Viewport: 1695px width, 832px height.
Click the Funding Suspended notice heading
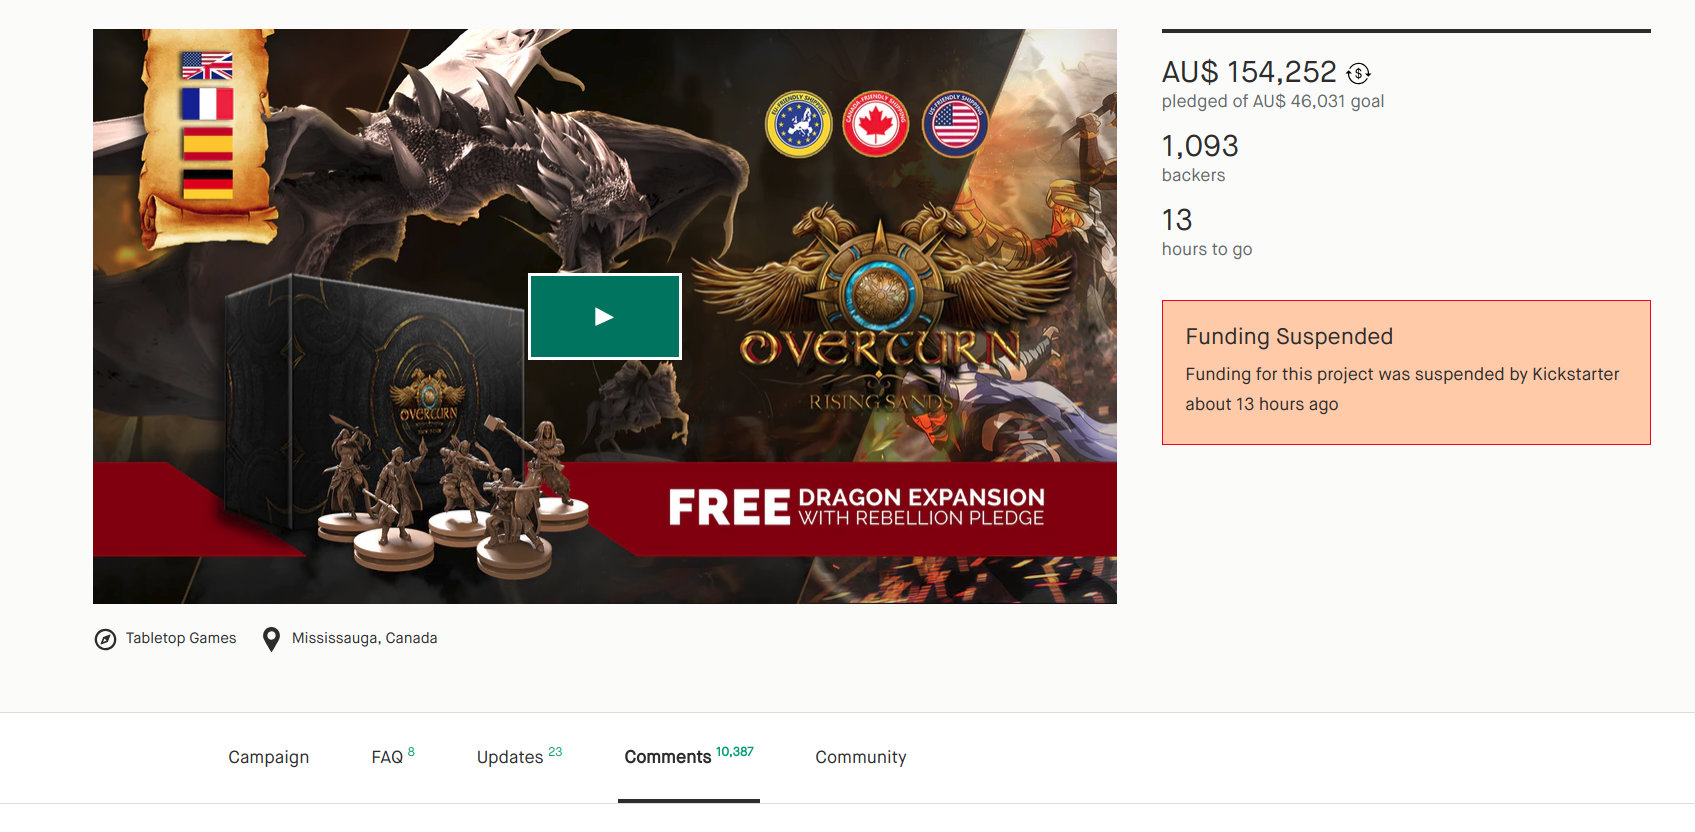(1289, 337)
